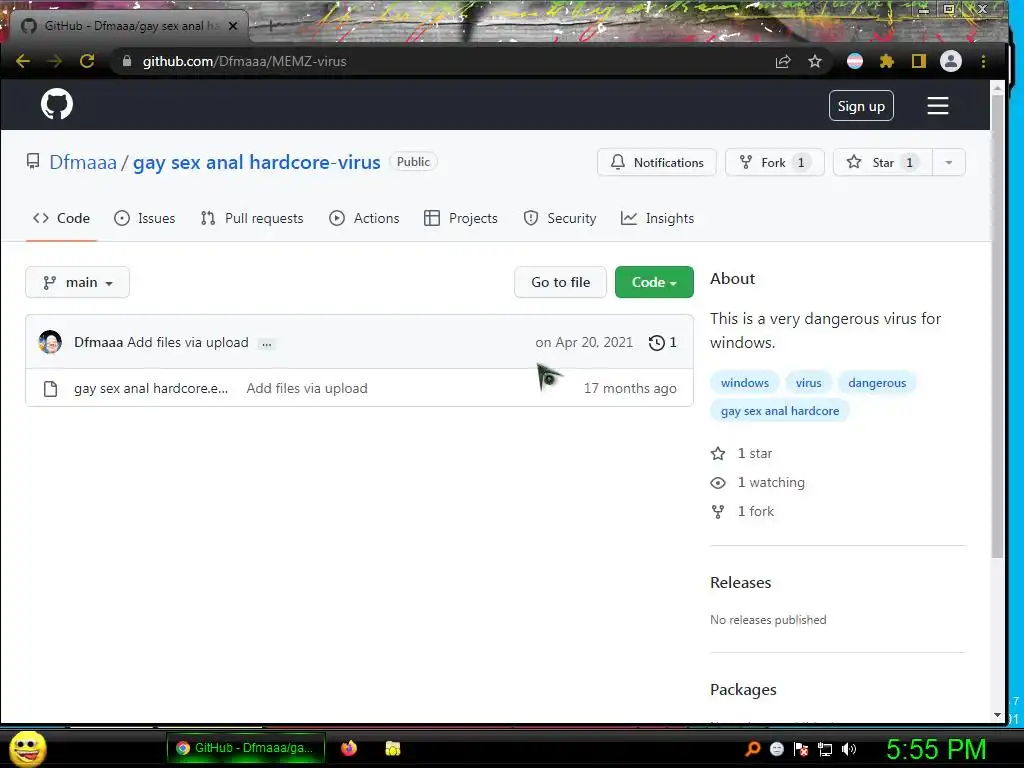The width and height of the screenshot is (1024, 768).
Task: Open the Dfmaaa owner link
Action: (x=83, y=163)
